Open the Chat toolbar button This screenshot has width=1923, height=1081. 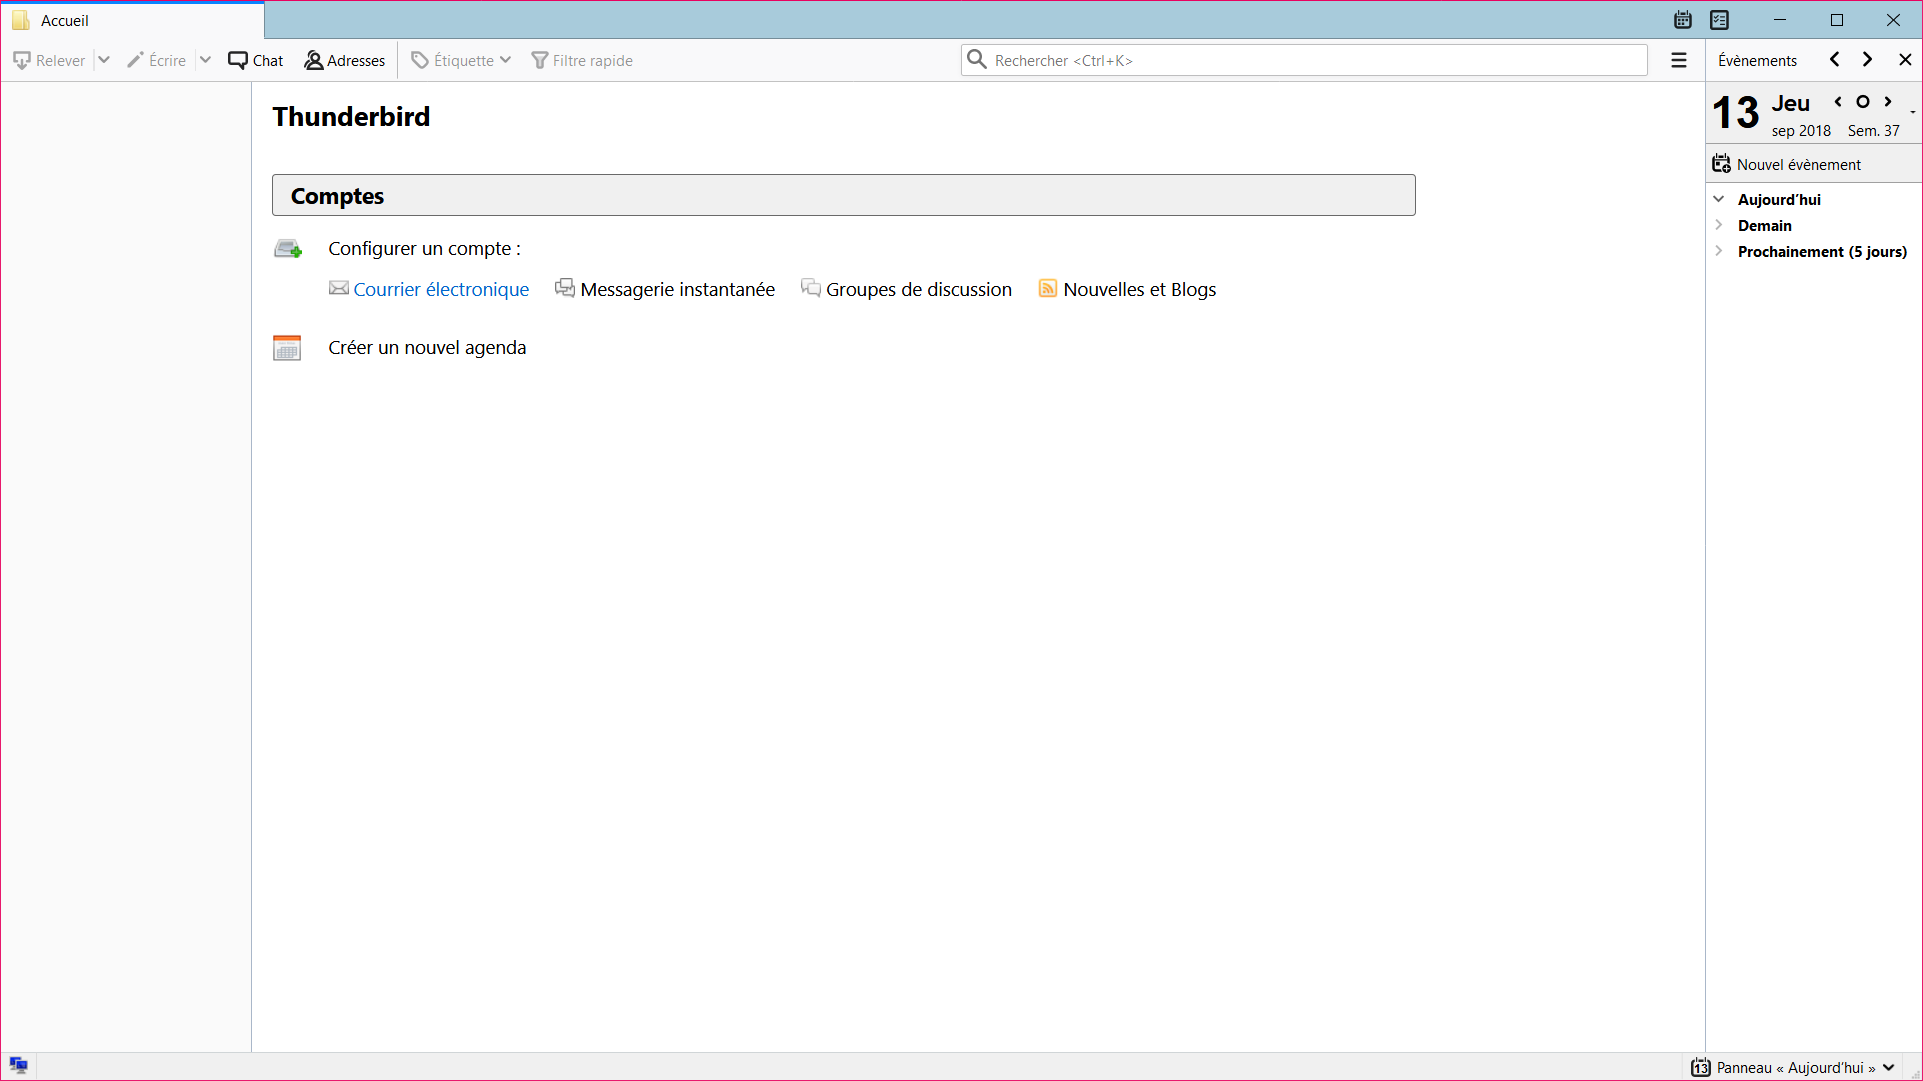[256, 61]
